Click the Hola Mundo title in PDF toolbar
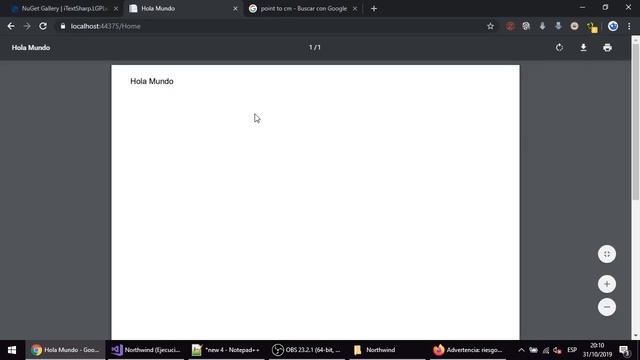The height and width of the screenshot is (360, 640). tap(31, 48)
